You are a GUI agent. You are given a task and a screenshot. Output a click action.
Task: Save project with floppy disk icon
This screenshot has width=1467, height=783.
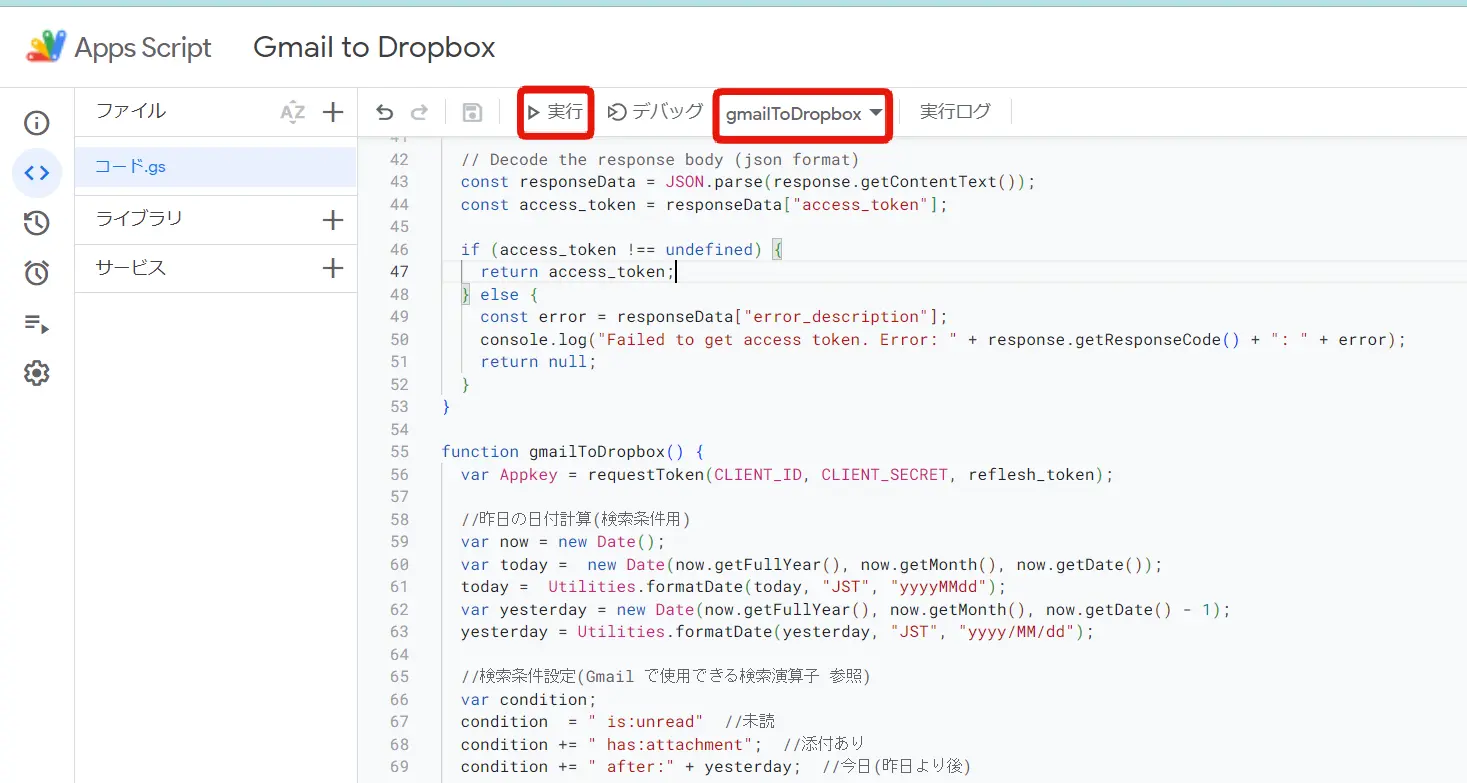(472, 113)
